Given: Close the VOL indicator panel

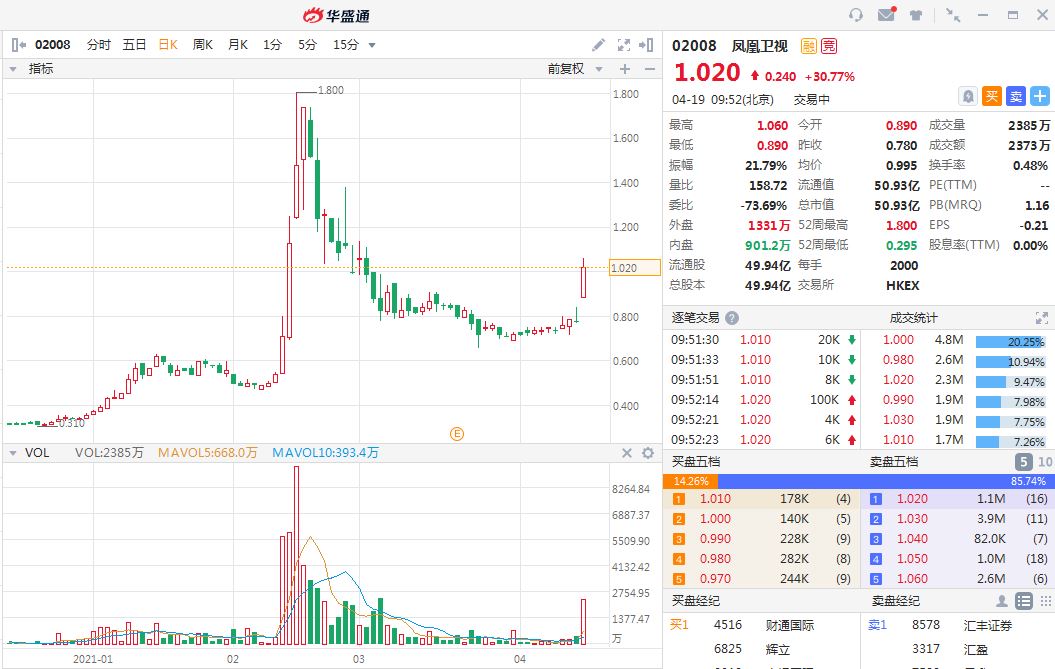Looking at the screenshot, I should pyautogui.click(x=627, y=453).
